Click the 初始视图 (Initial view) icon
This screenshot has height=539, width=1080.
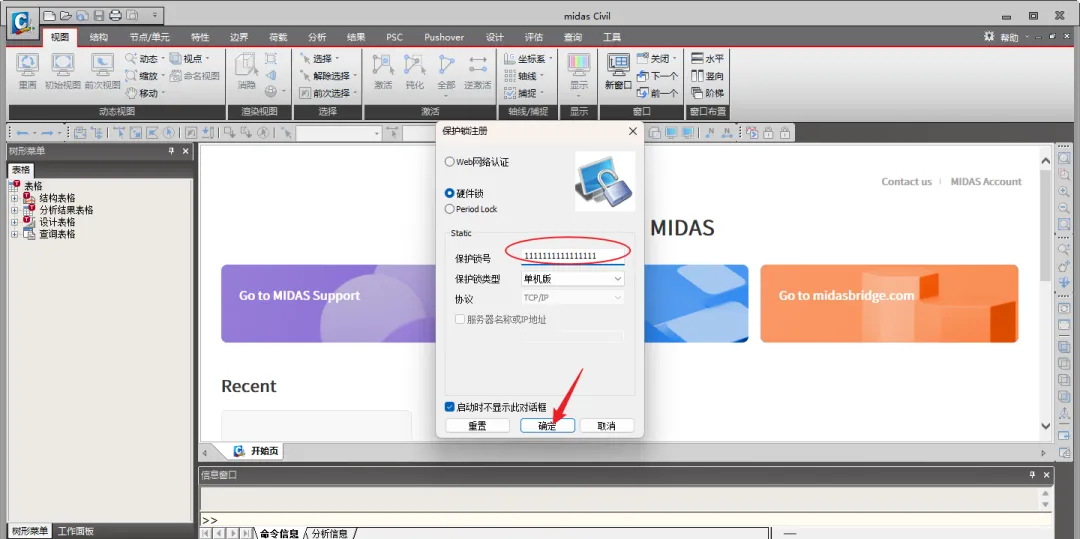[63, 64]
